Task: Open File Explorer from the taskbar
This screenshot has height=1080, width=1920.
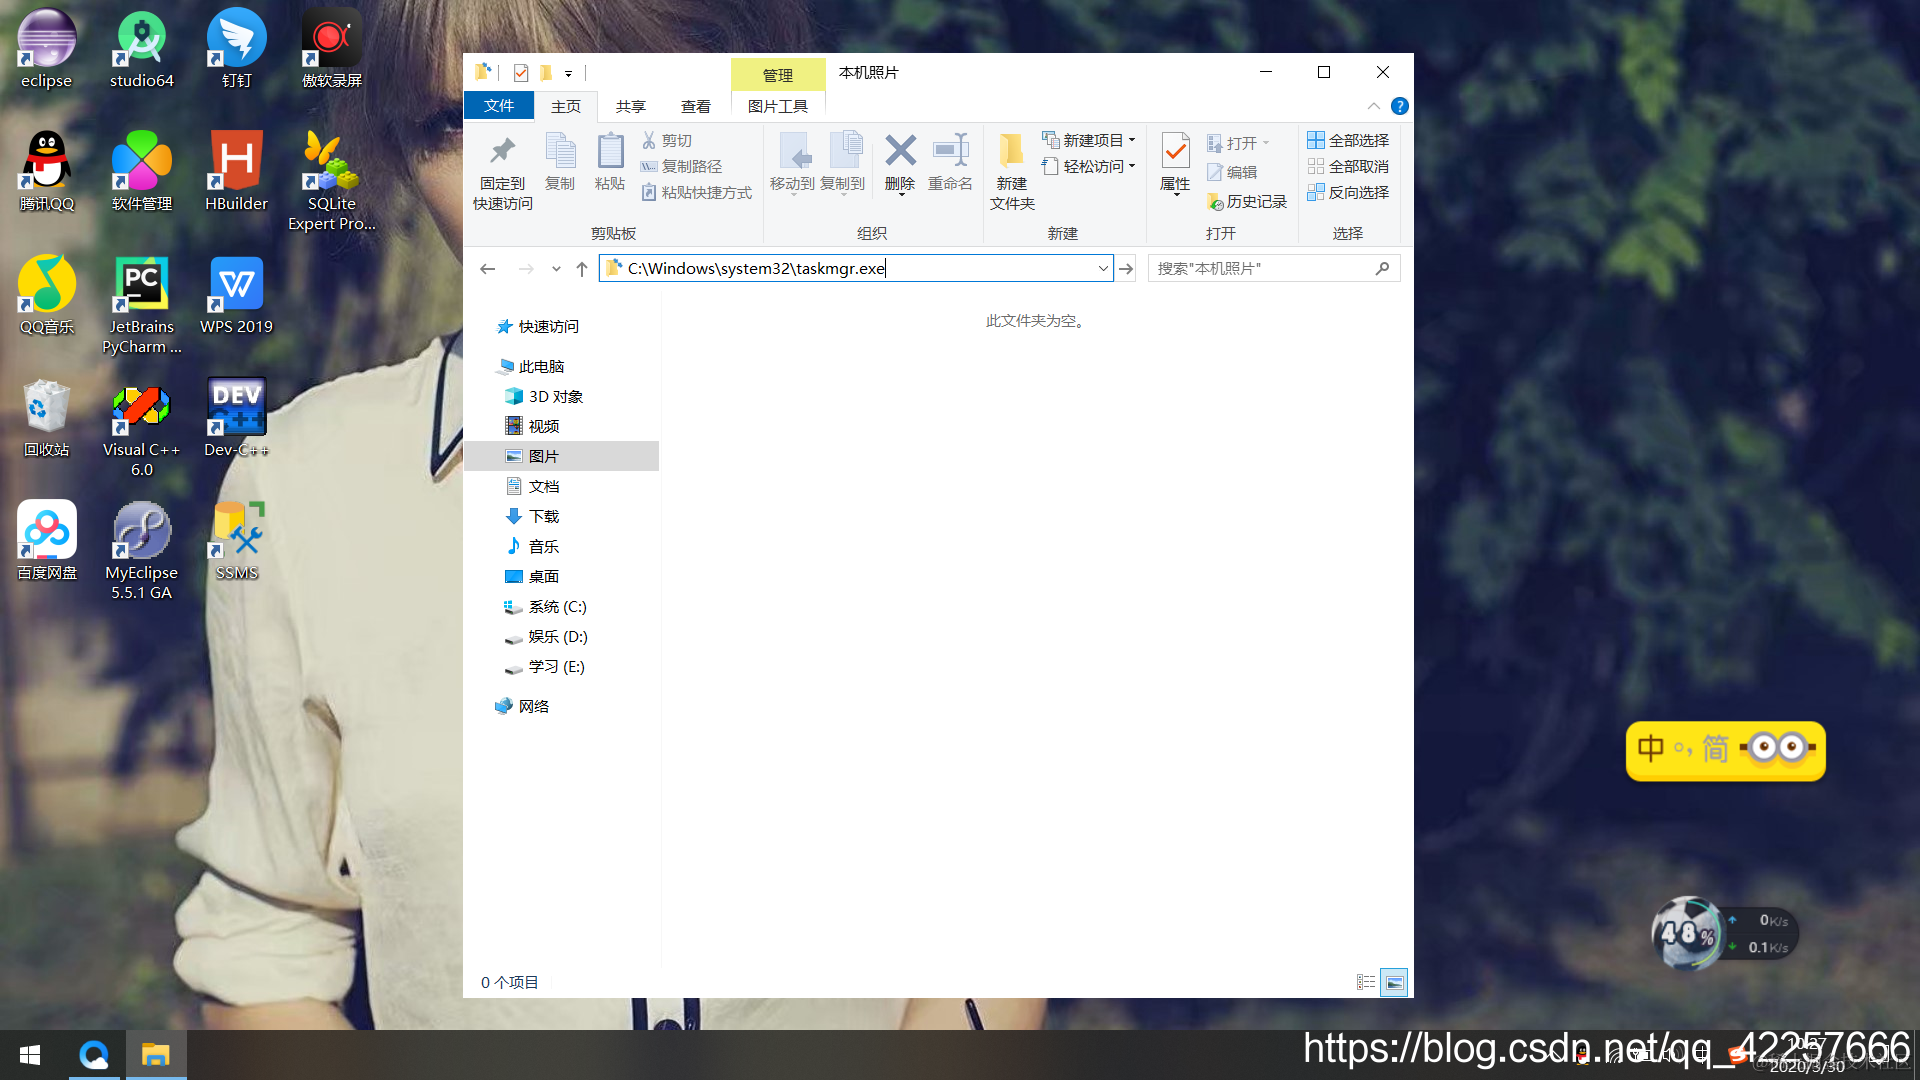Action: (155, 1055)
